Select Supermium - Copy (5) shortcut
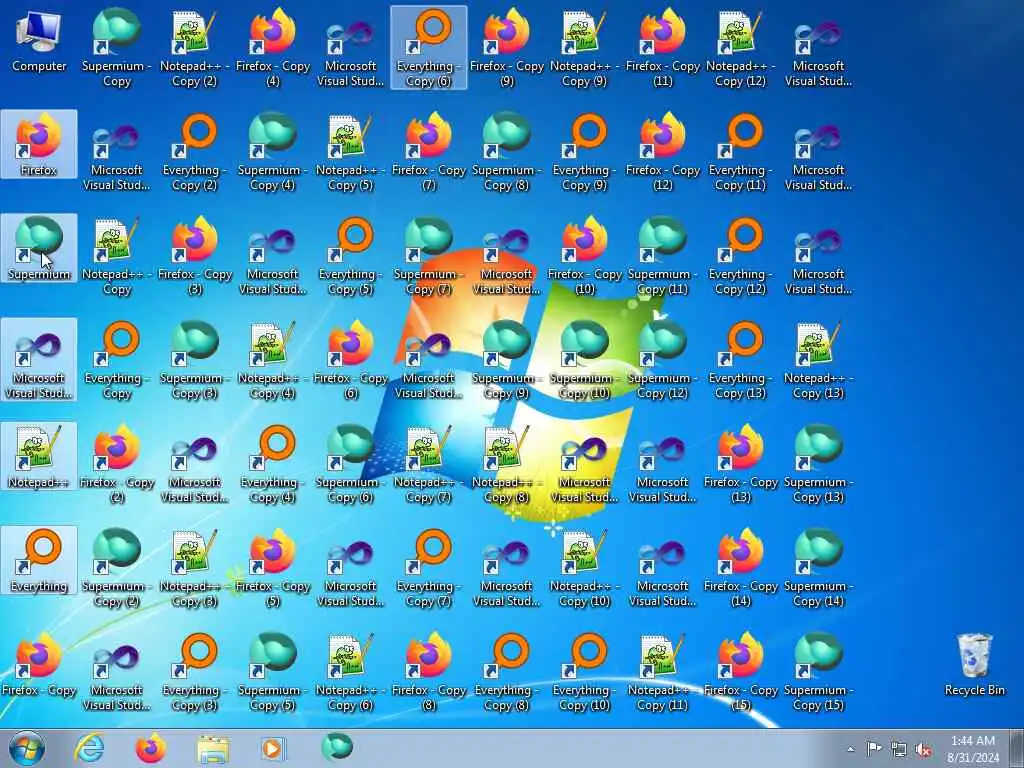The width and height of the screenshot is (1024, 768). [x=272, y=671]
